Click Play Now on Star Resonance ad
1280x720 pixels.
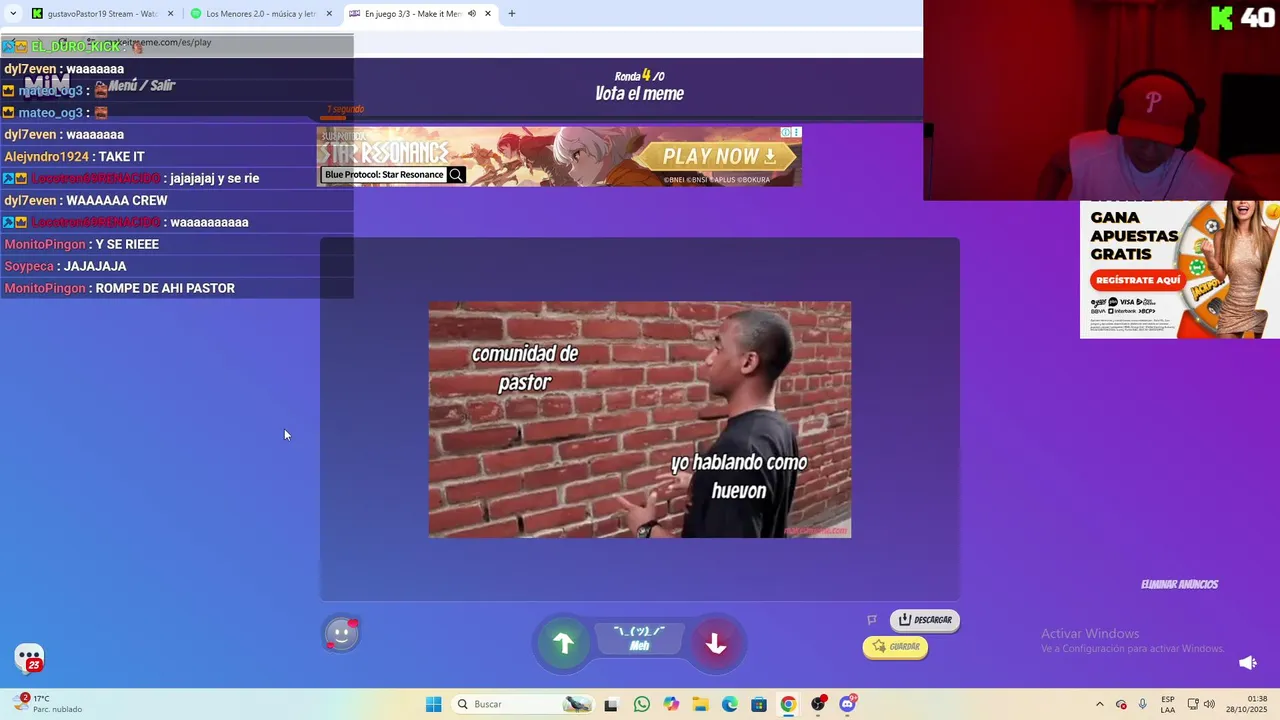click(718, 156)
